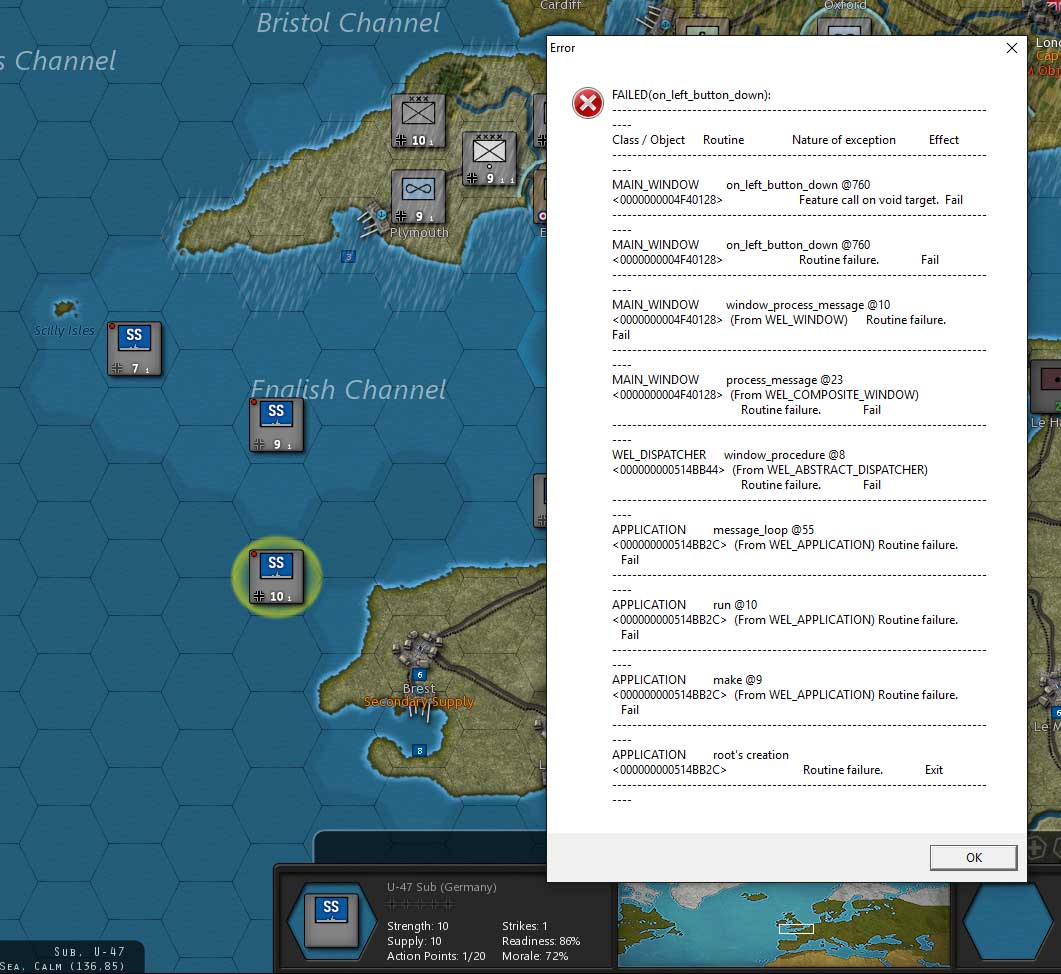The image size is (1061, 974).
Task: Click OK to dismiss the error dialog
Action: [973, 858]
